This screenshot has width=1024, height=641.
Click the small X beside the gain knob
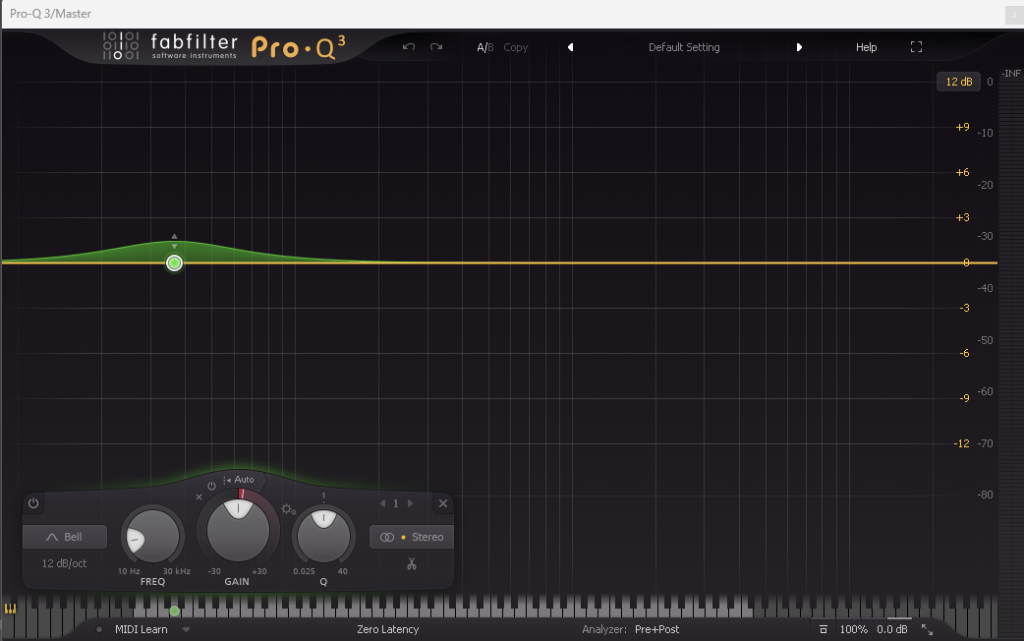(199, 497)
